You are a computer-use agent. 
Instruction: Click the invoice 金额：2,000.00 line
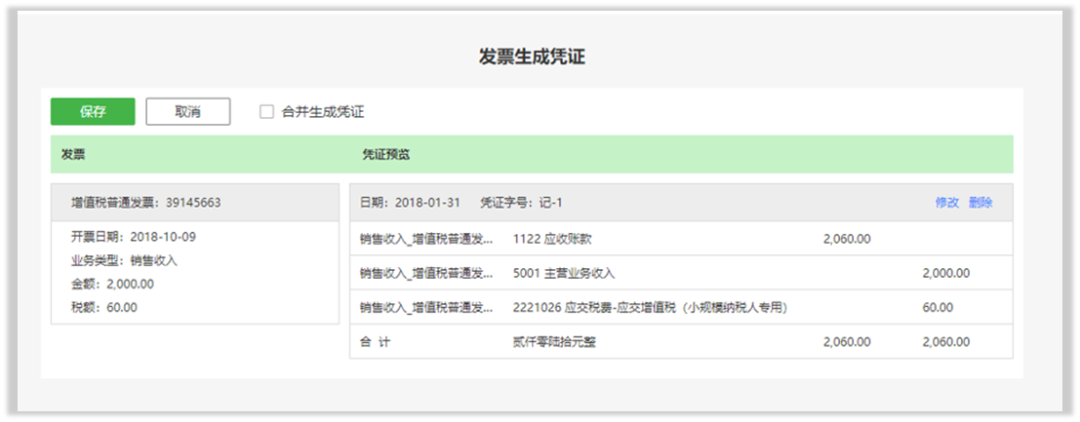(113, 284)
